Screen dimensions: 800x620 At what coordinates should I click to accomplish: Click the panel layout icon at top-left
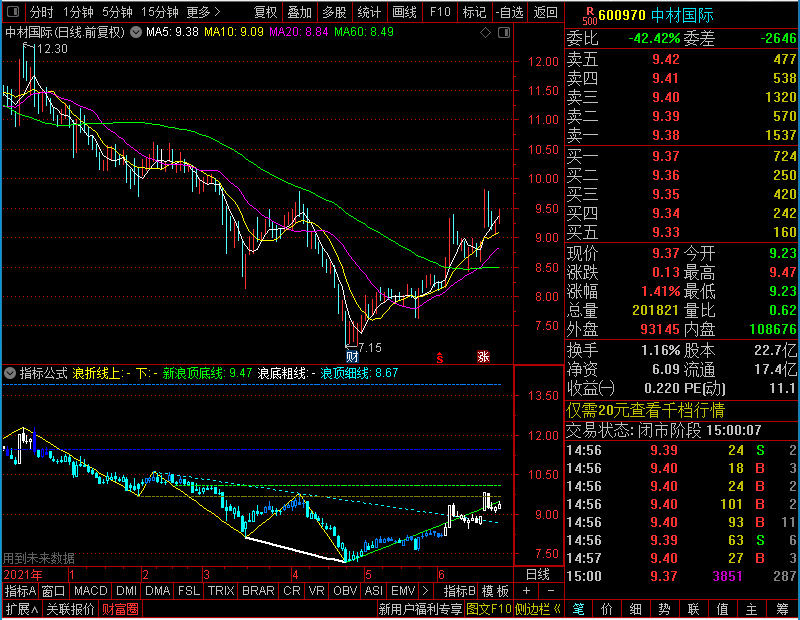13,11
